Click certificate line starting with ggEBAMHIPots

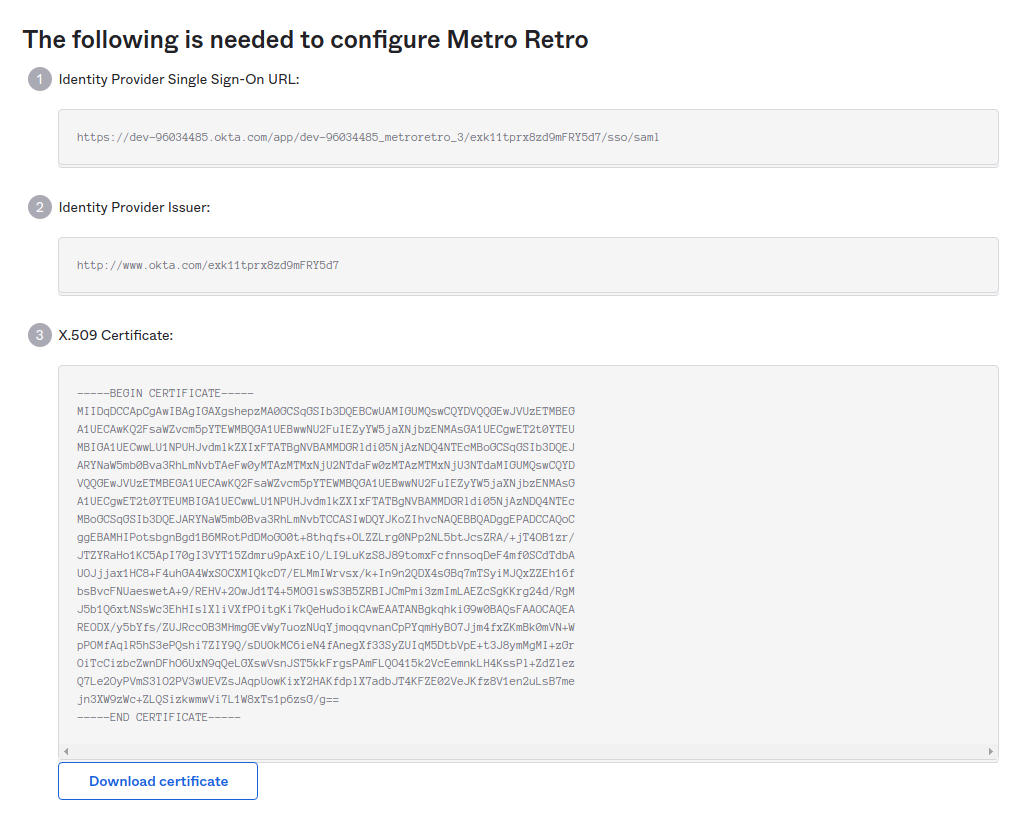[x=326, y=537]
